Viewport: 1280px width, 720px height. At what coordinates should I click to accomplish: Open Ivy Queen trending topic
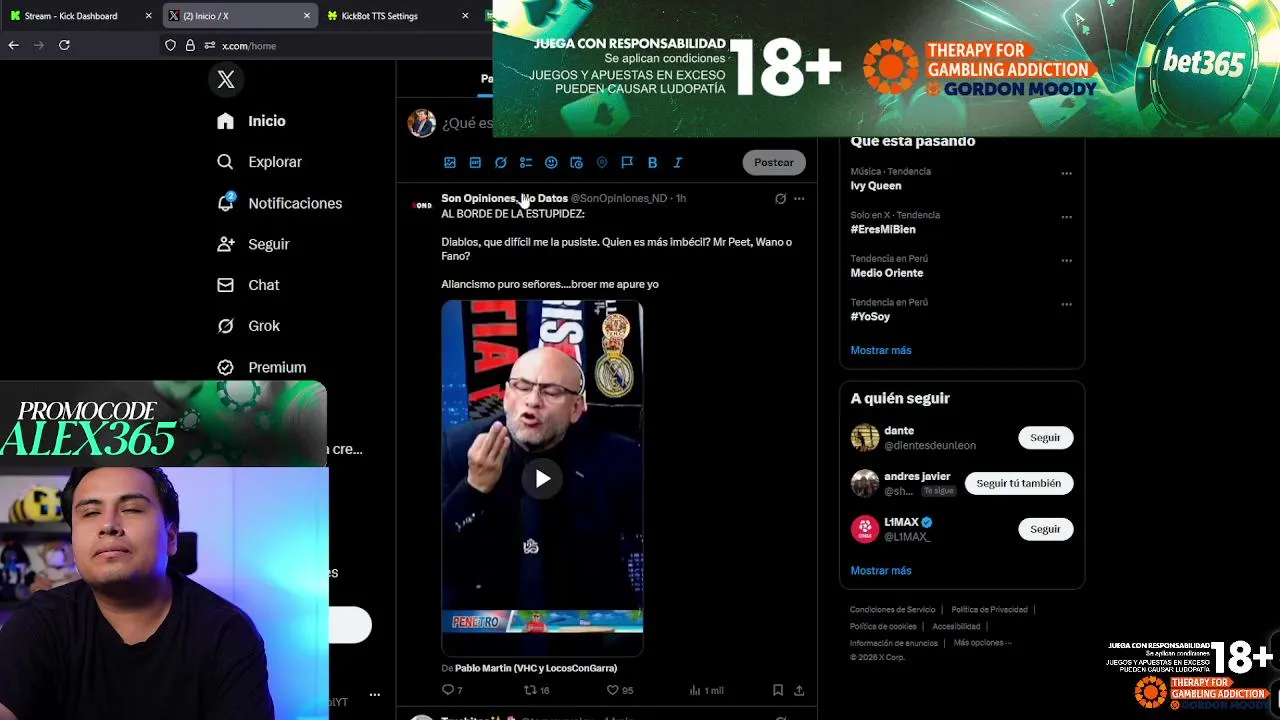pos(876,186)
